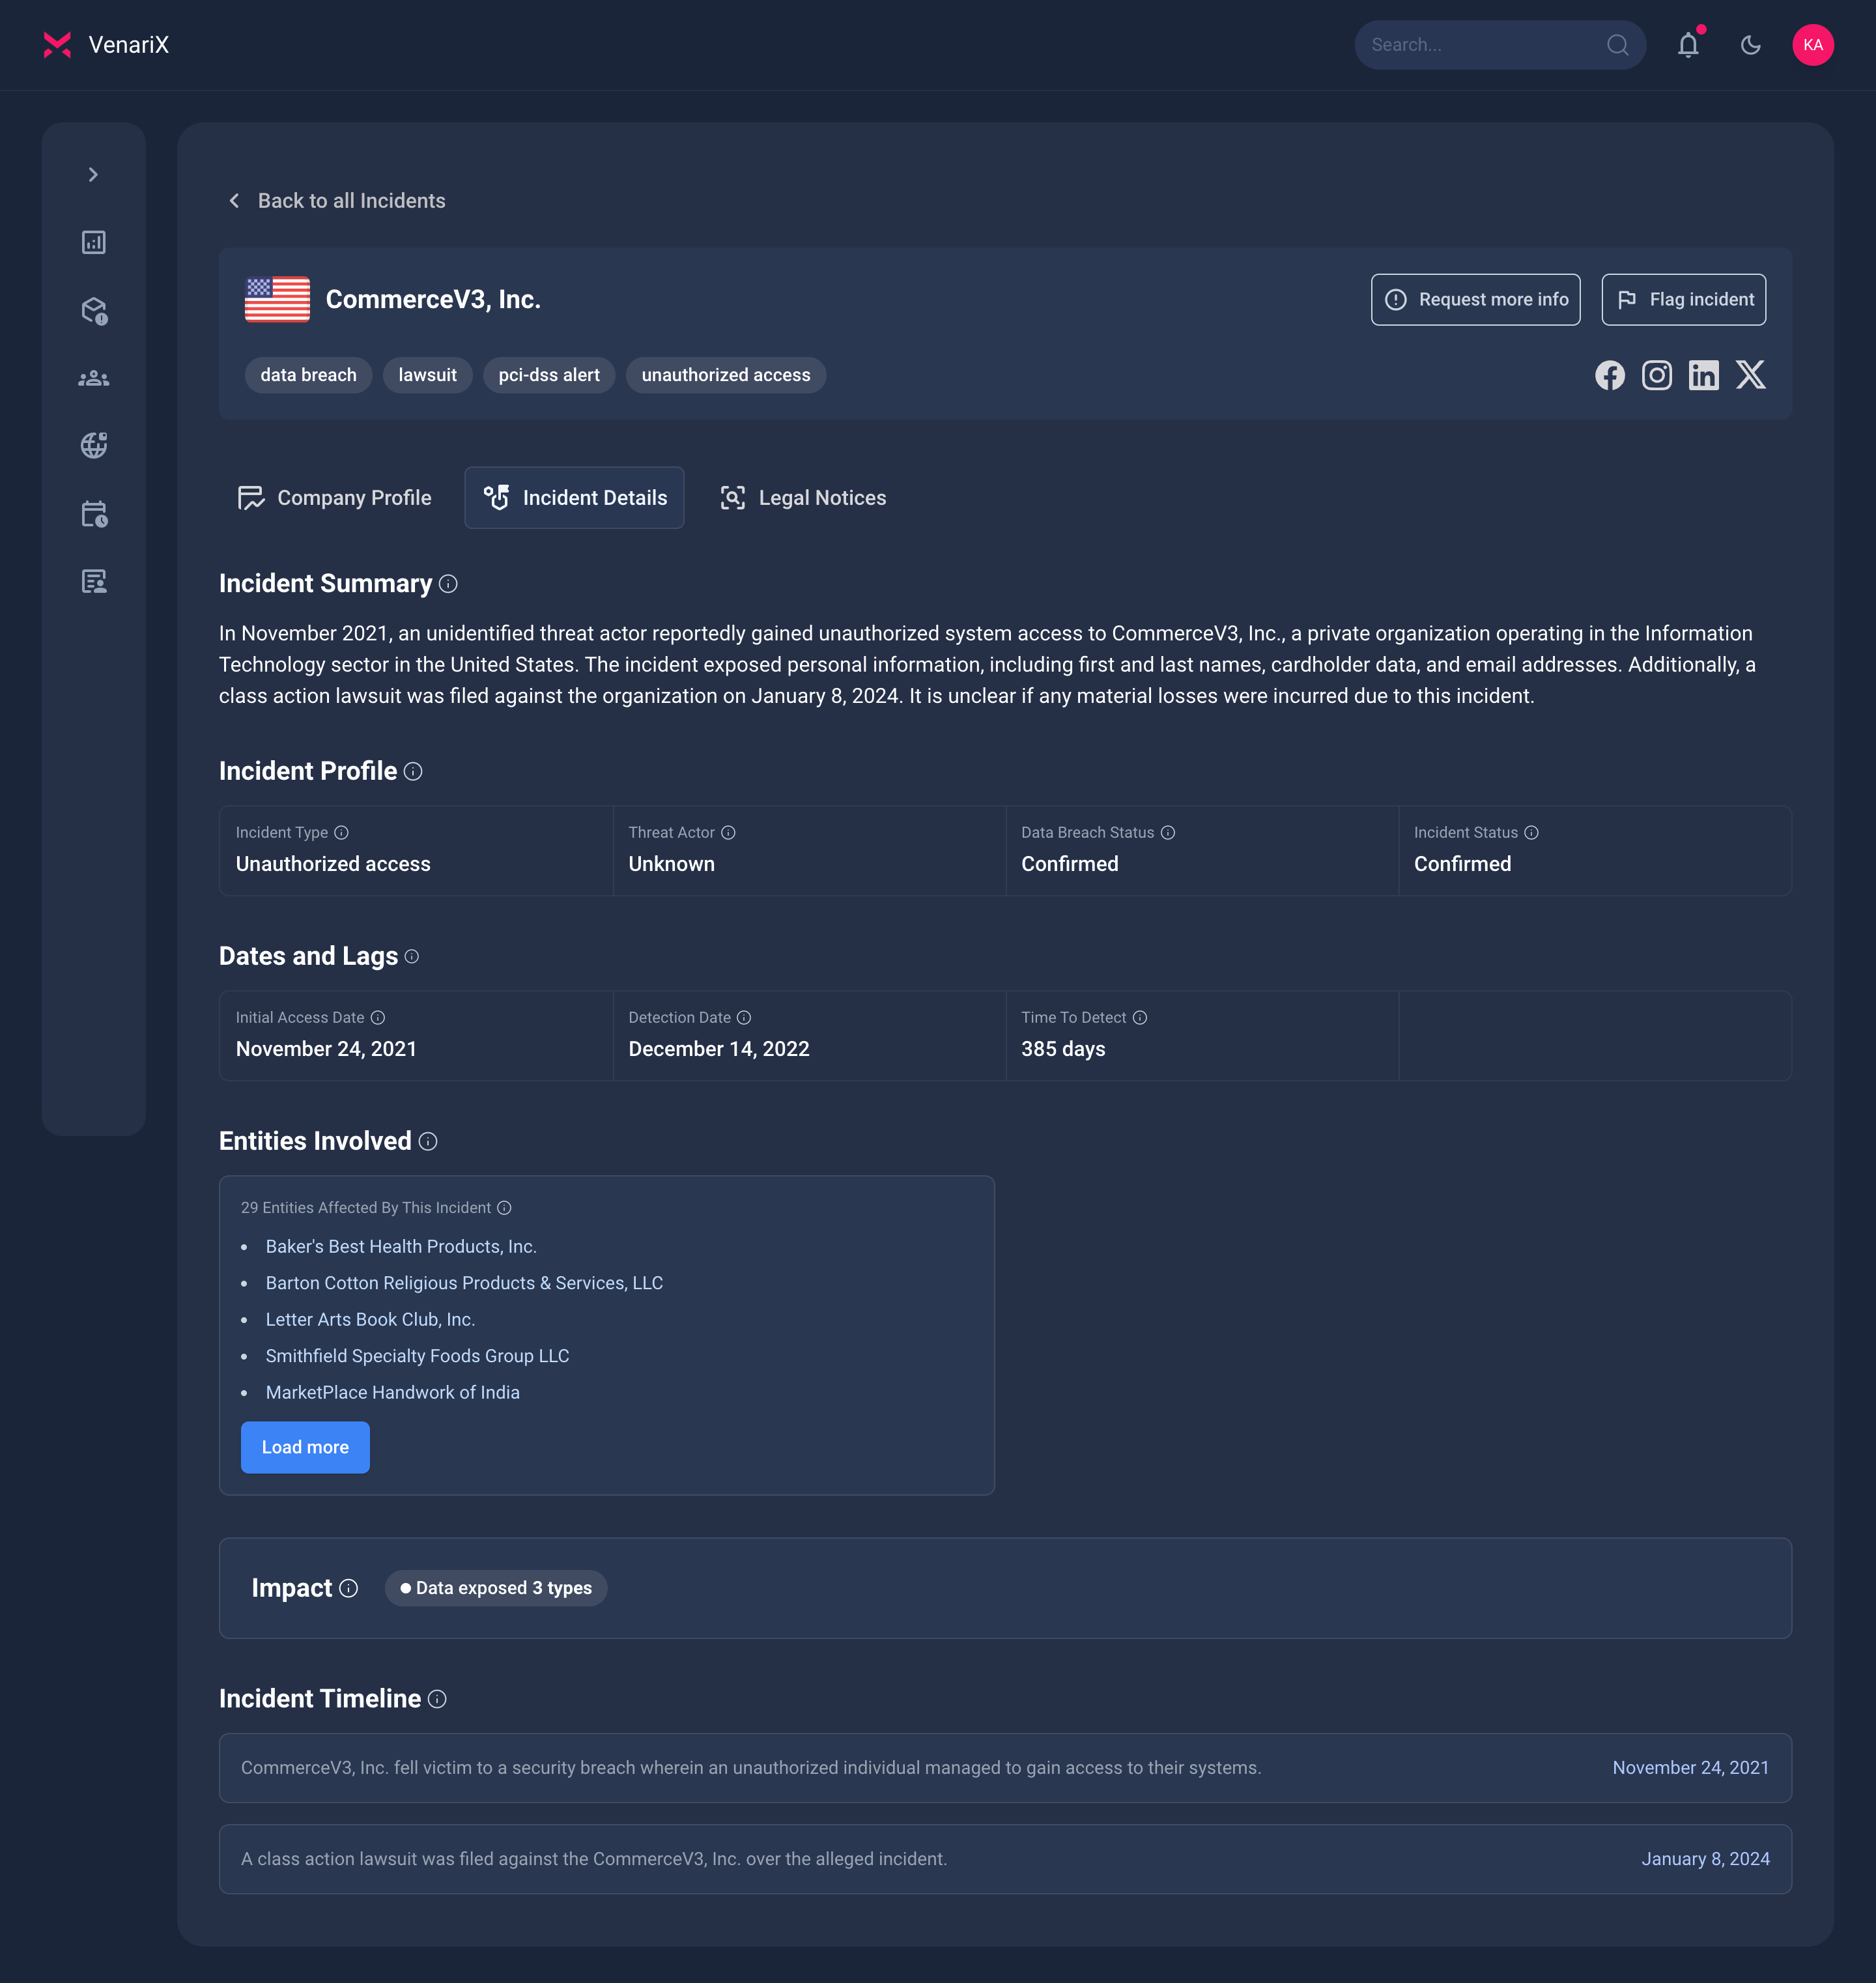Switch to Incident Details tab

574,497
